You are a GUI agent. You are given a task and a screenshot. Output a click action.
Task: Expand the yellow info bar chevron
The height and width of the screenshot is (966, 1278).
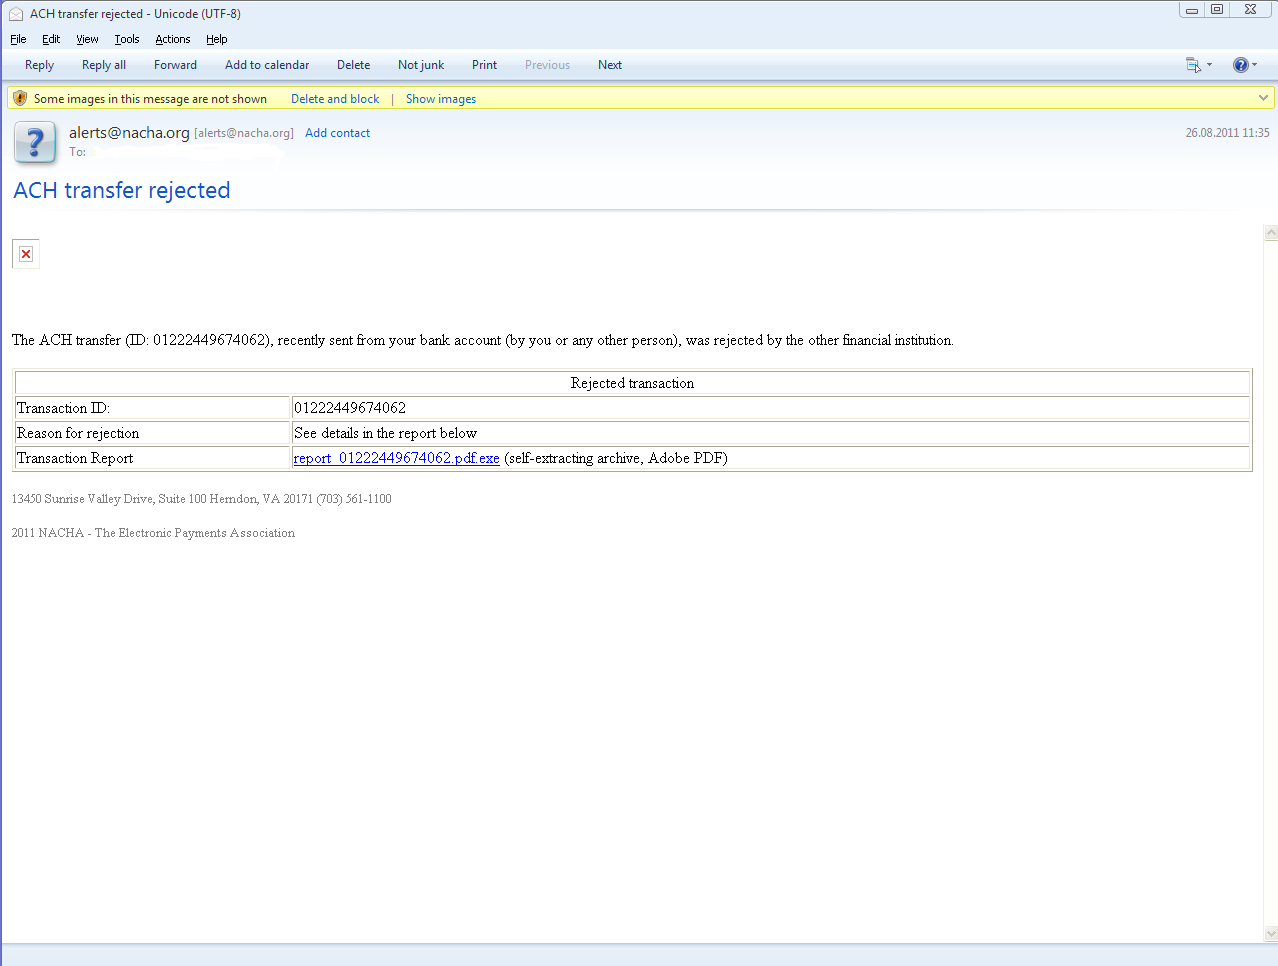pyautogui.click(x=1263, y=98)
